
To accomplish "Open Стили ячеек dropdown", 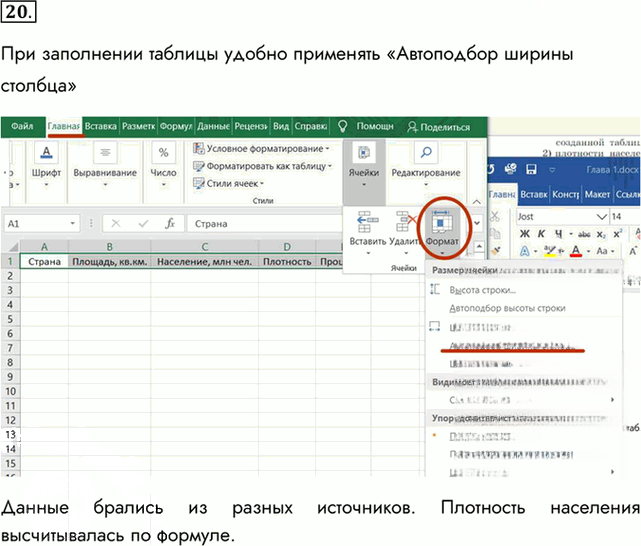I will coord(229,183).
